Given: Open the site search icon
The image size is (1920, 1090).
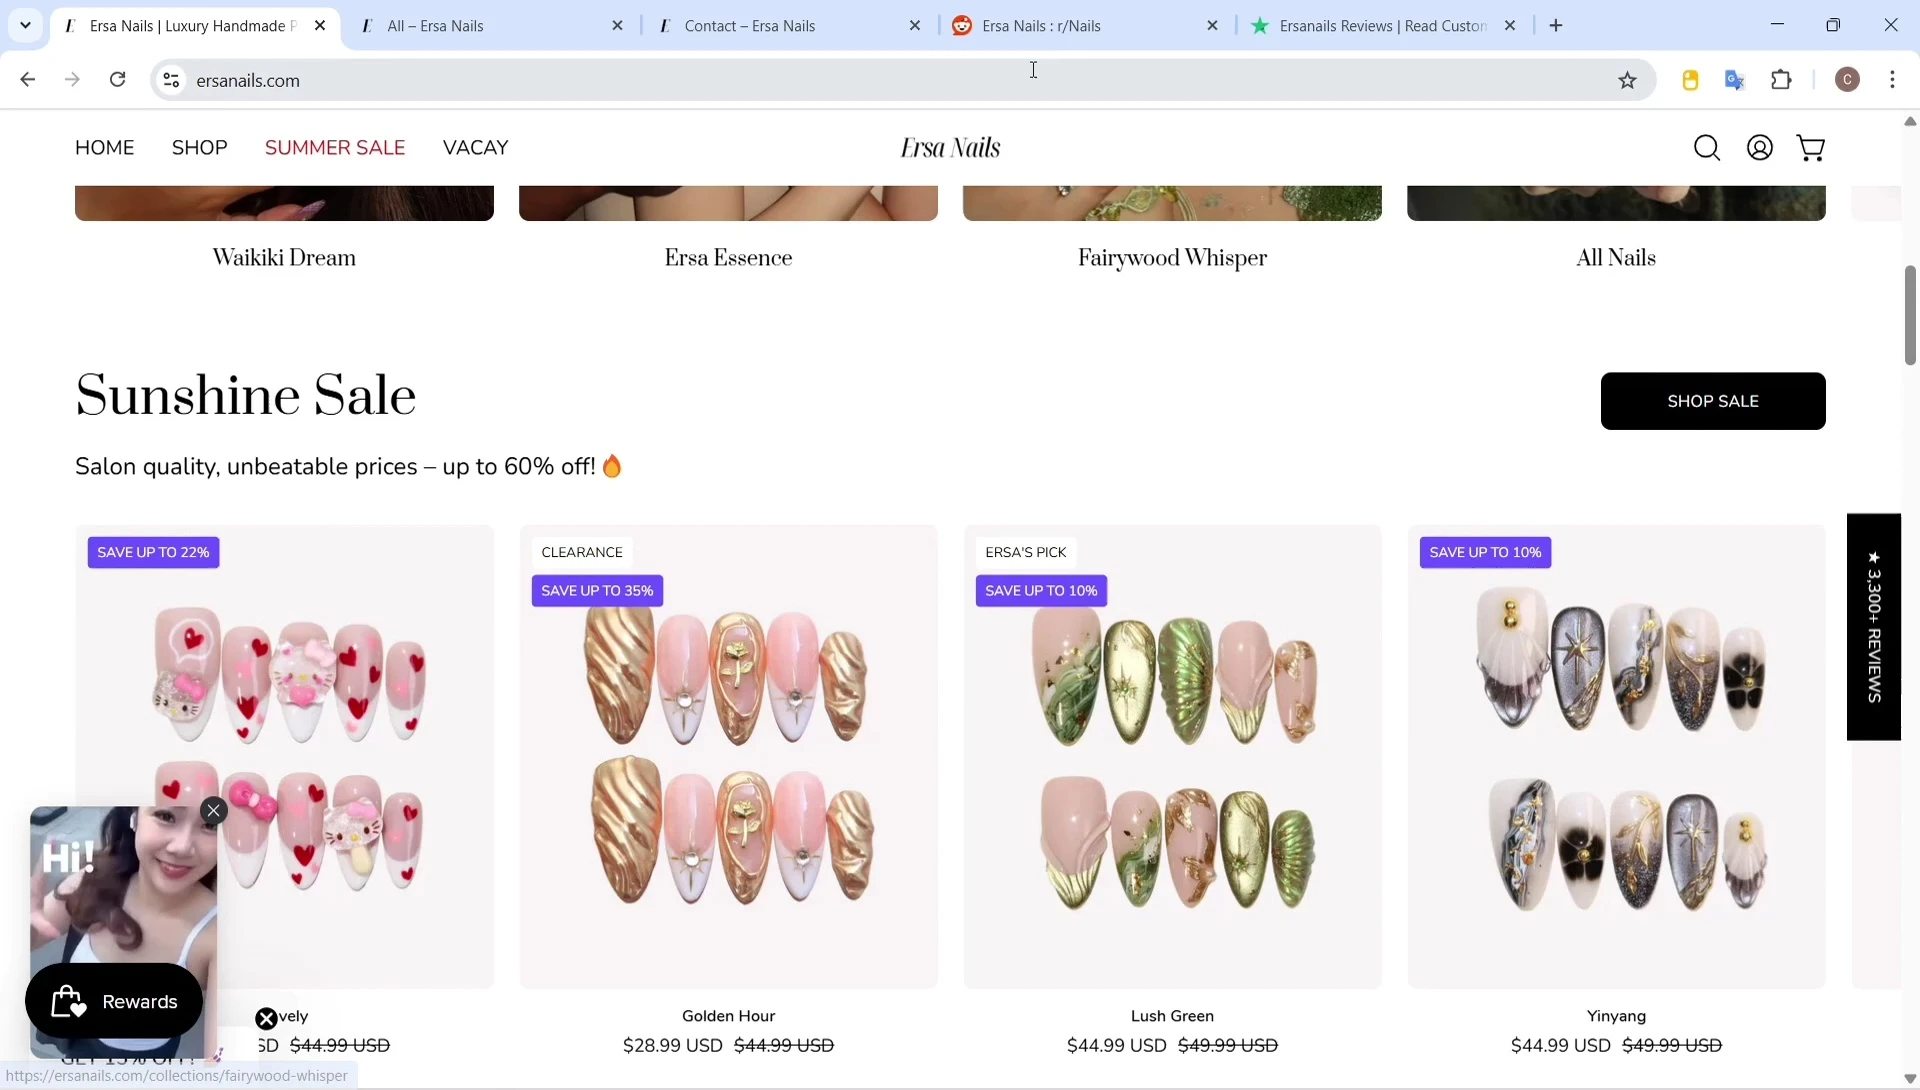Looking at the screenshot, I should pyautogui.click(x=1707, y=148).
